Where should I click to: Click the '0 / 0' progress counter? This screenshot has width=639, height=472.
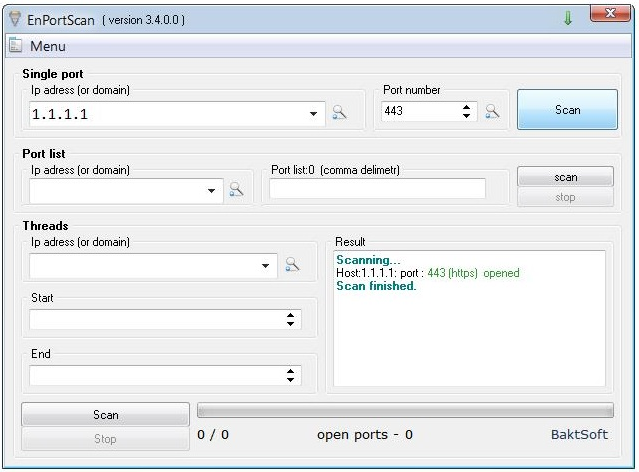pos(213,435)
